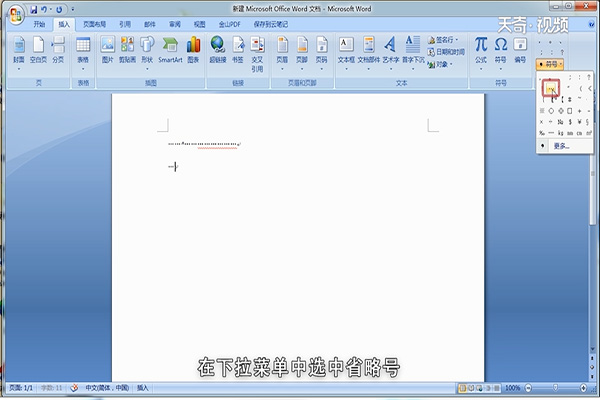The image size is (600, 400).
Task: Insert a chart using 图表 icon
Action: pyautogui.click(x=192, y=49)
